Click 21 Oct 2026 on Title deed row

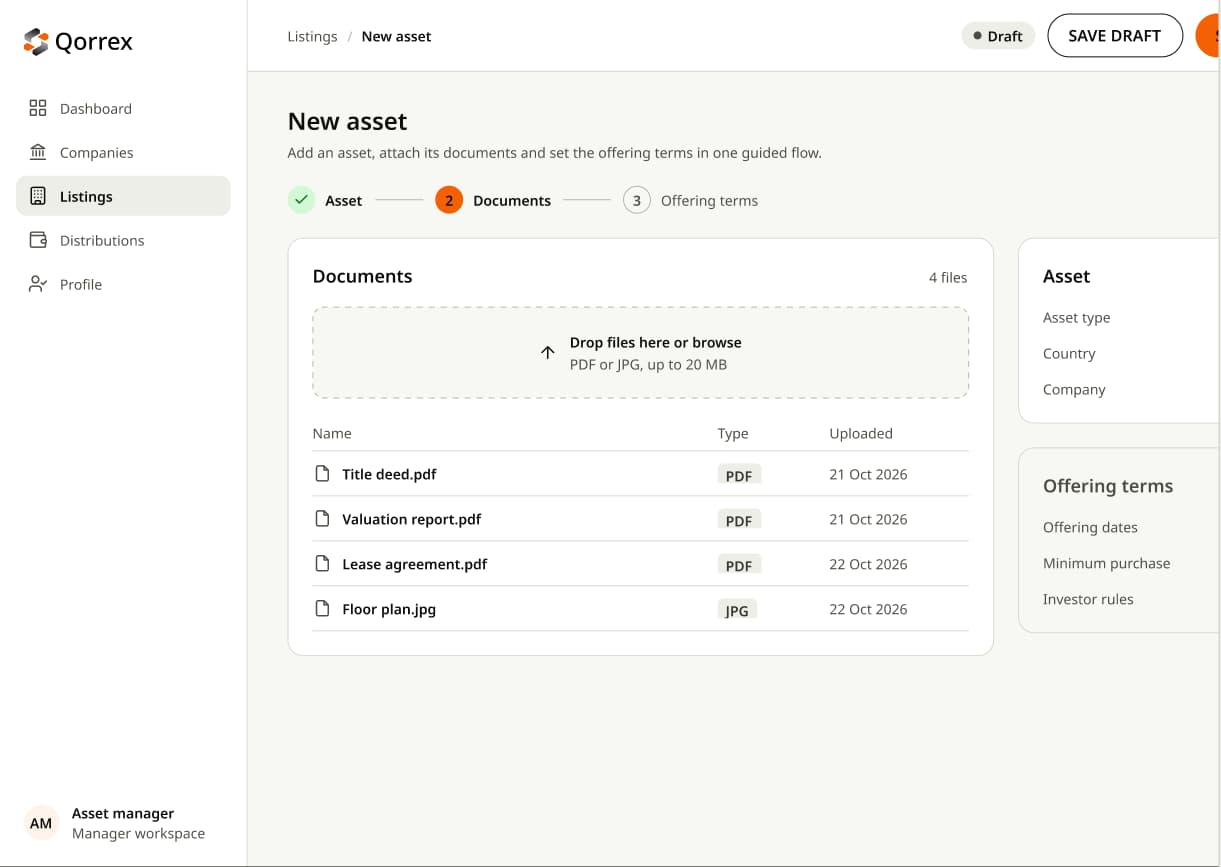tap(868, 474)
